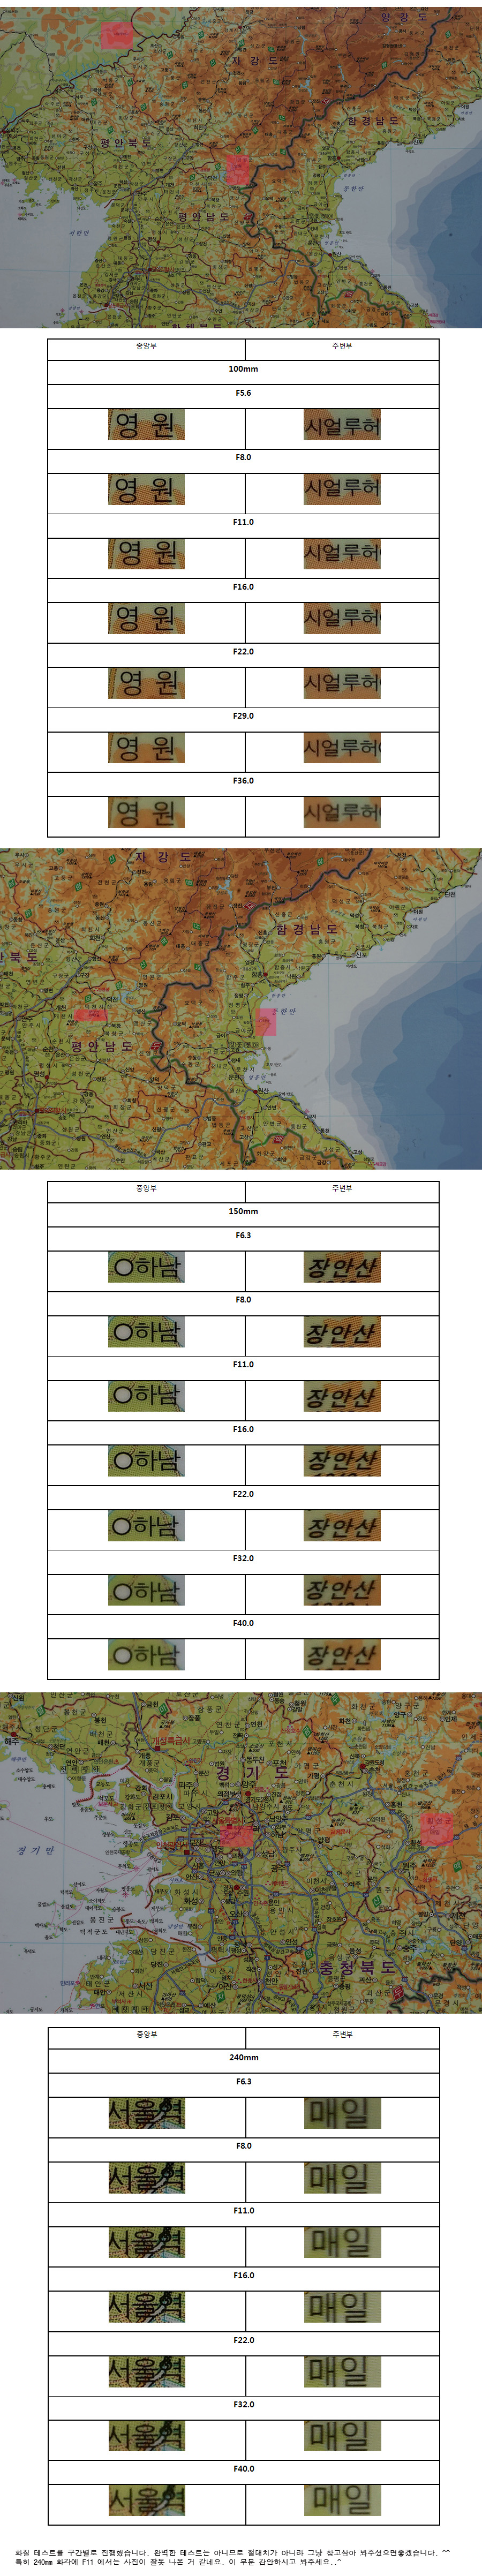482x2576 pixels.
Task: Click the 100mm F36.0 center crop thumbnail
Action: point(146,812)
